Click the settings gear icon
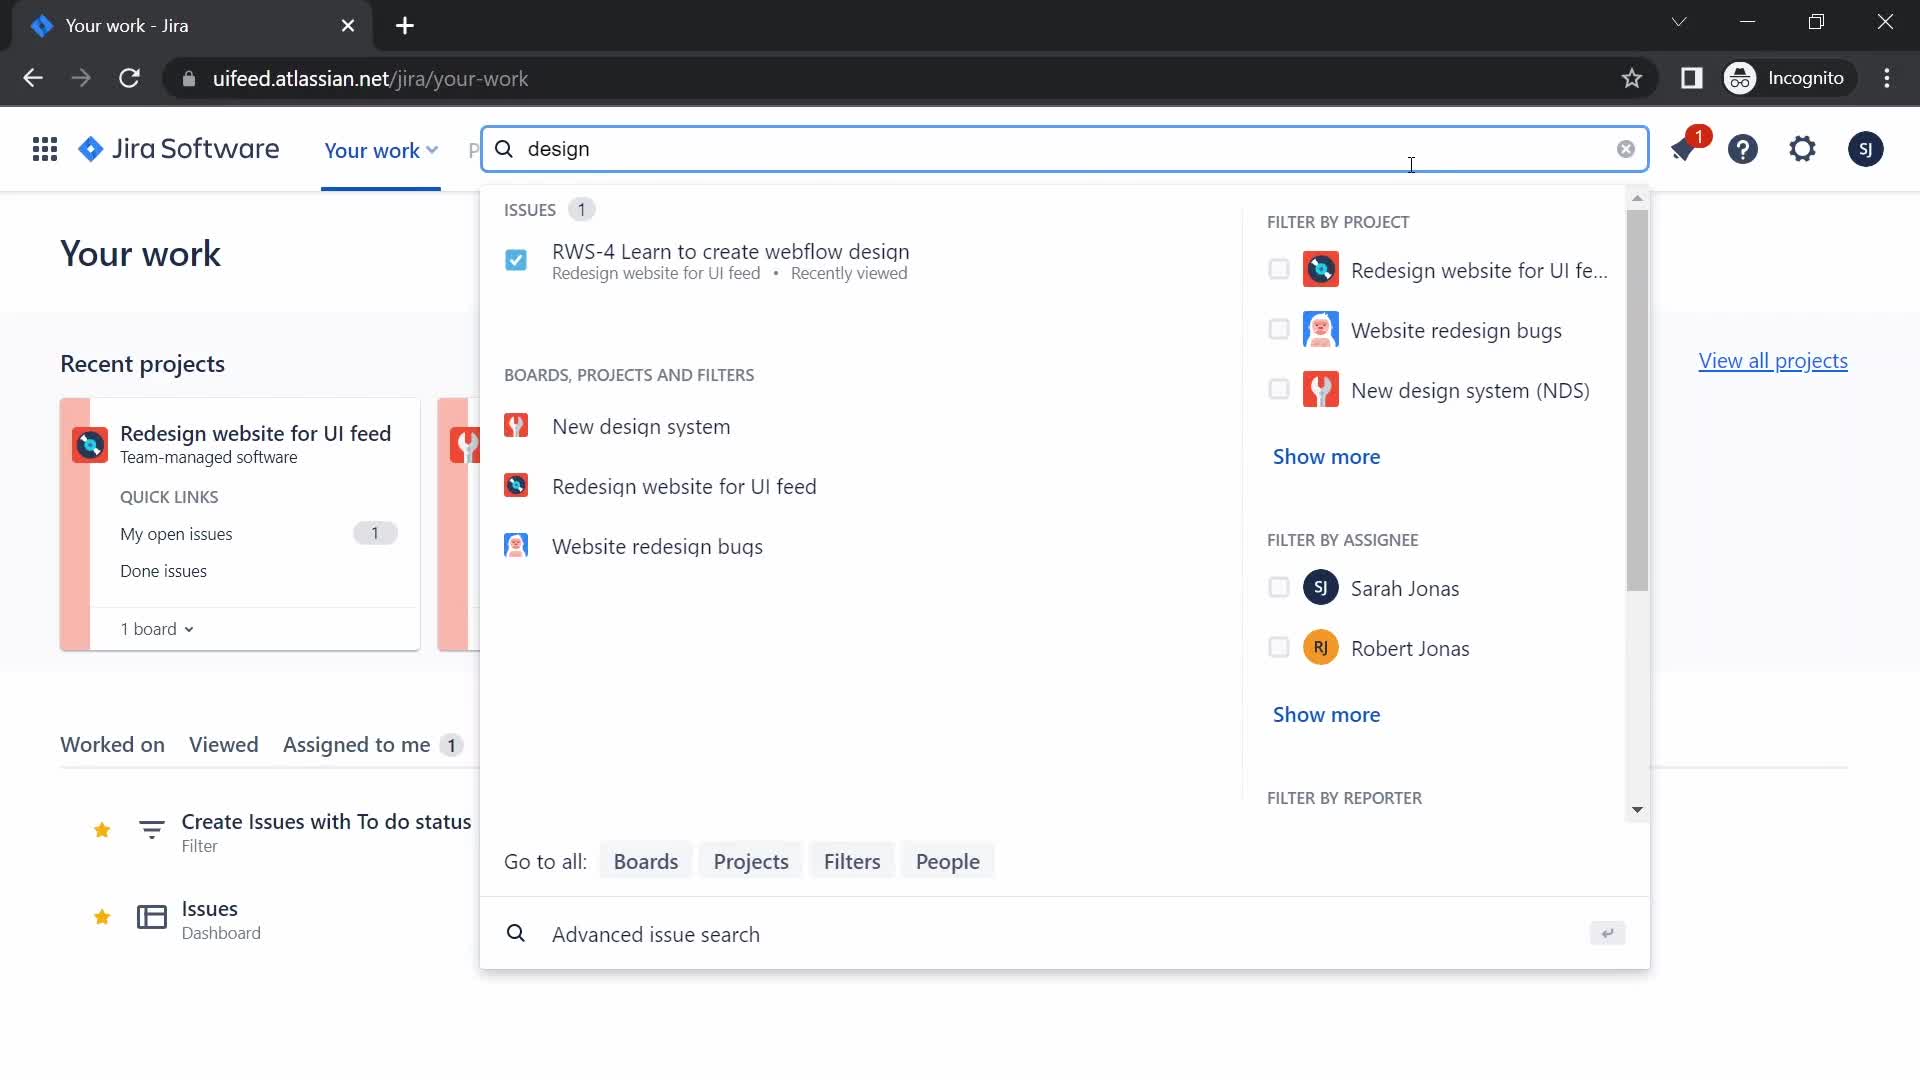Viewport: 1920px width, 1080px height. 1803,148
